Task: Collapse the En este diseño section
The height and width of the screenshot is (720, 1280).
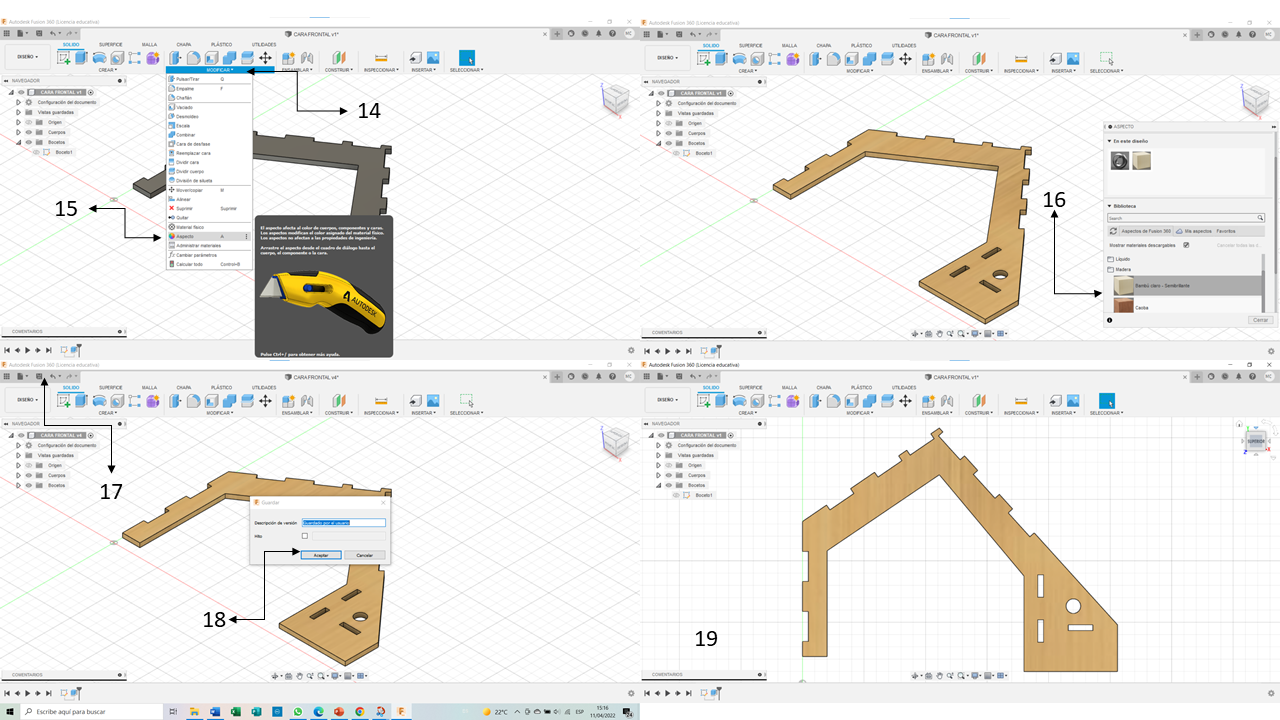Action: 1109,141
